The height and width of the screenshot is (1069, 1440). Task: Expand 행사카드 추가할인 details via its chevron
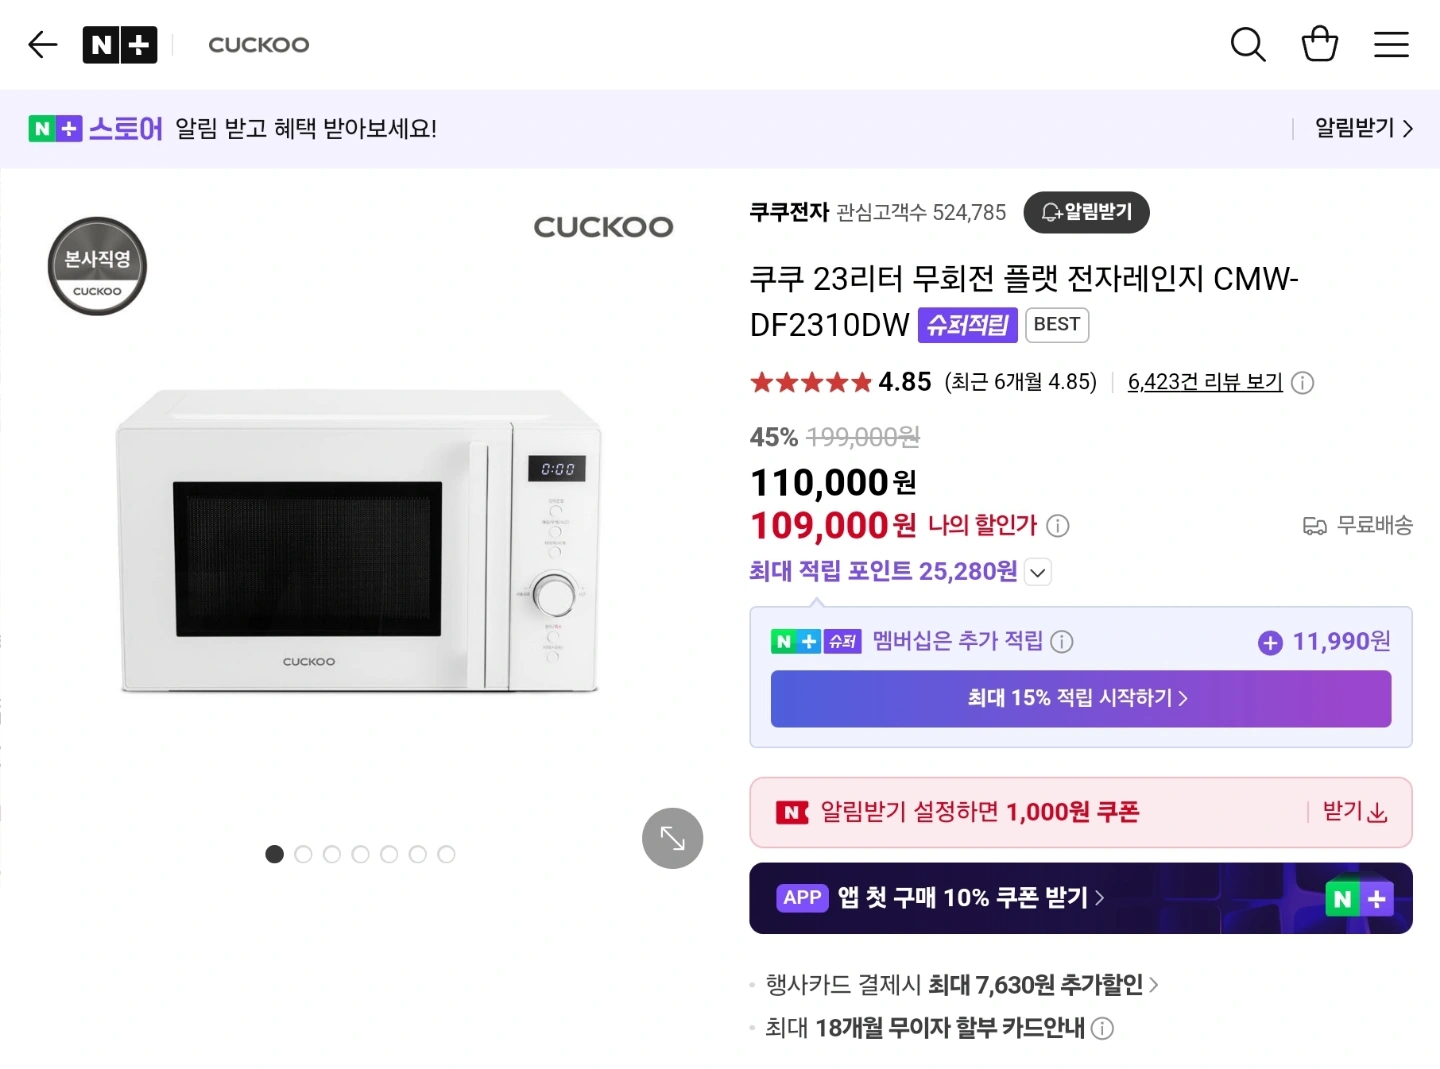tap(1157, 984)
